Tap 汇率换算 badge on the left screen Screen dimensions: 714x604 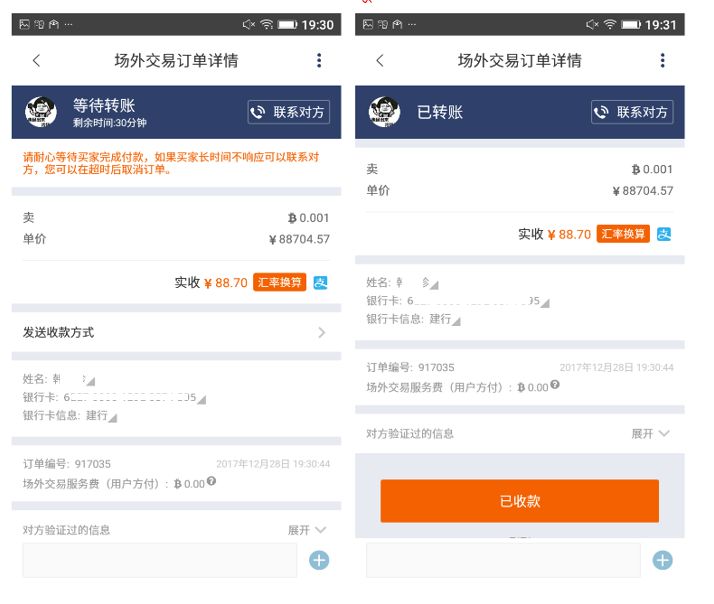point(279,282)
